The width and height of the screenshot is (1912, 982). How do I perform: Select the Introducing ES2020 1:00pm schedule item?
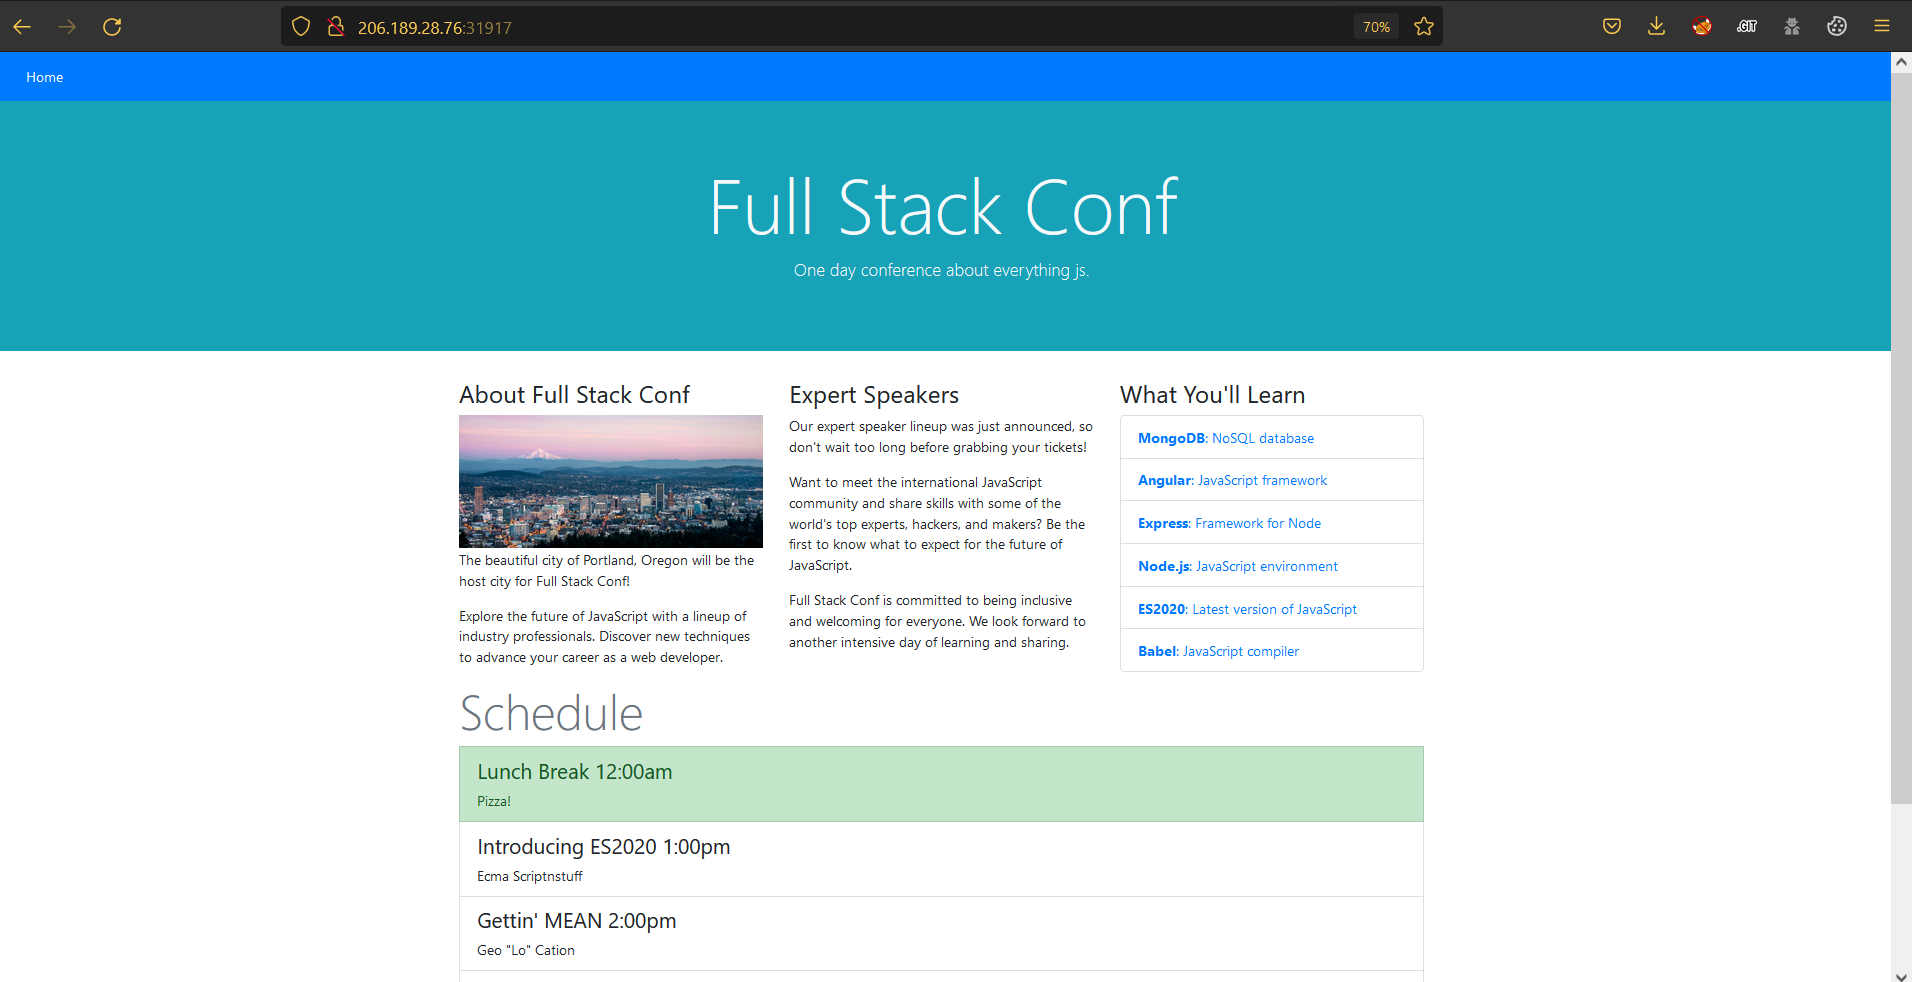click(x=941, y=859)
